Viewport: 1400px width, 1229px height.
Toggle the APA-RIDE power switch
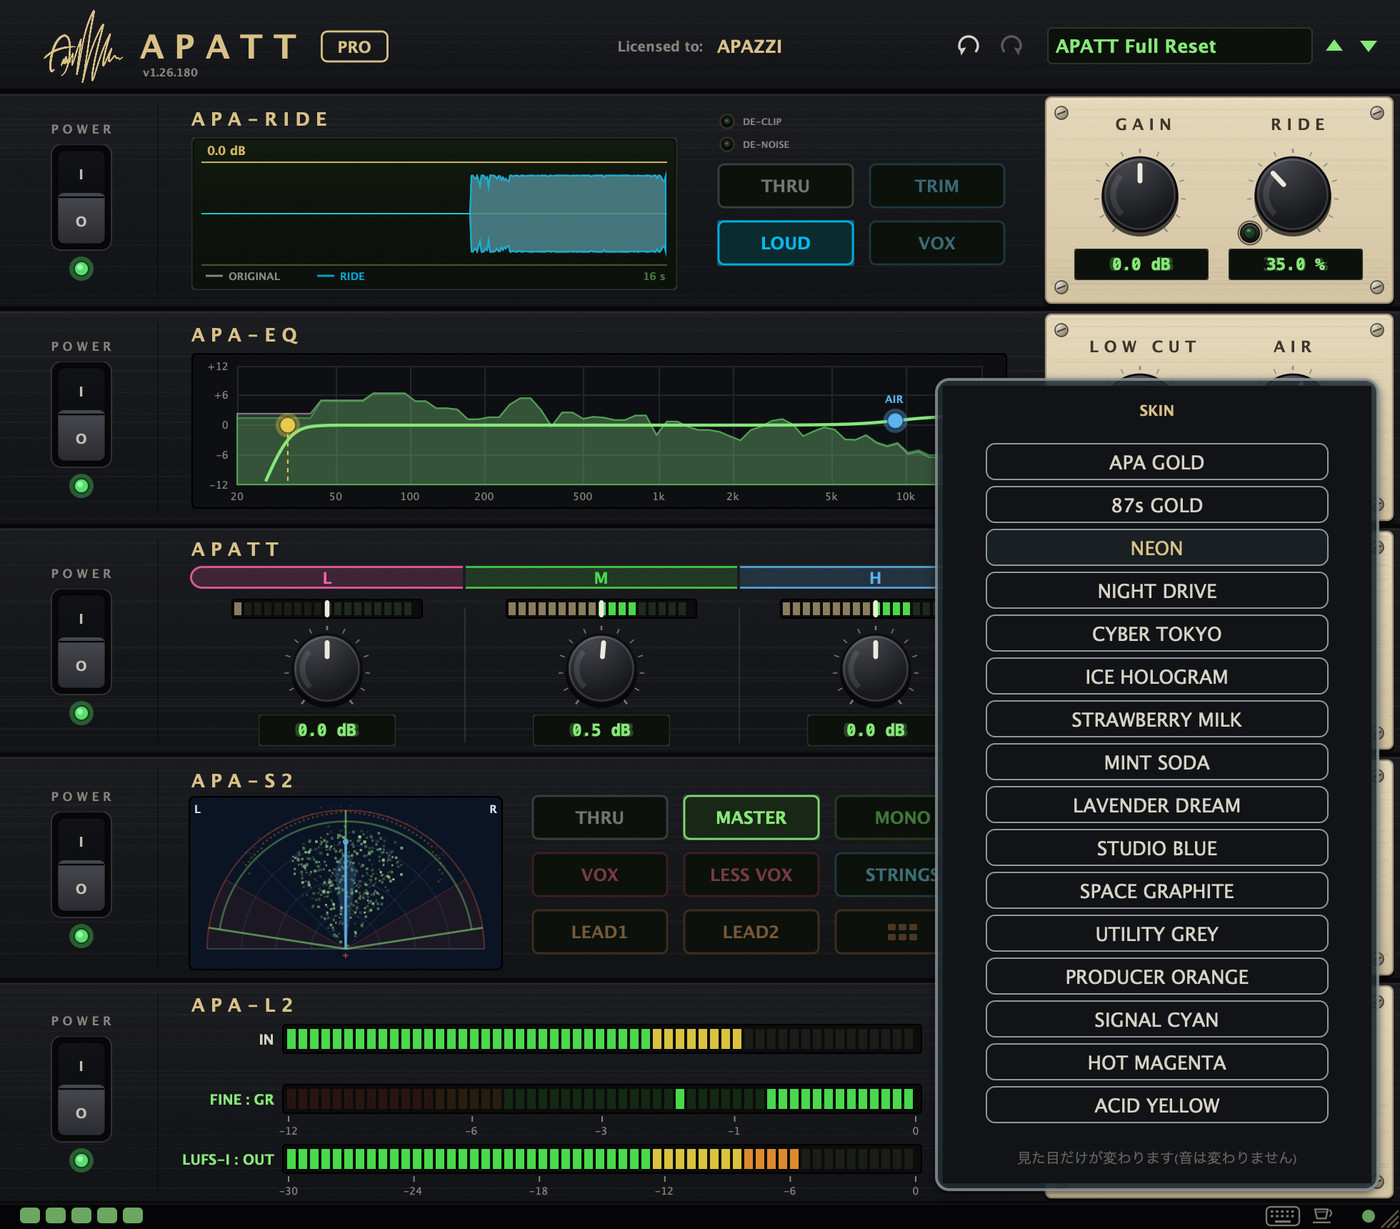tap(81, 197)
